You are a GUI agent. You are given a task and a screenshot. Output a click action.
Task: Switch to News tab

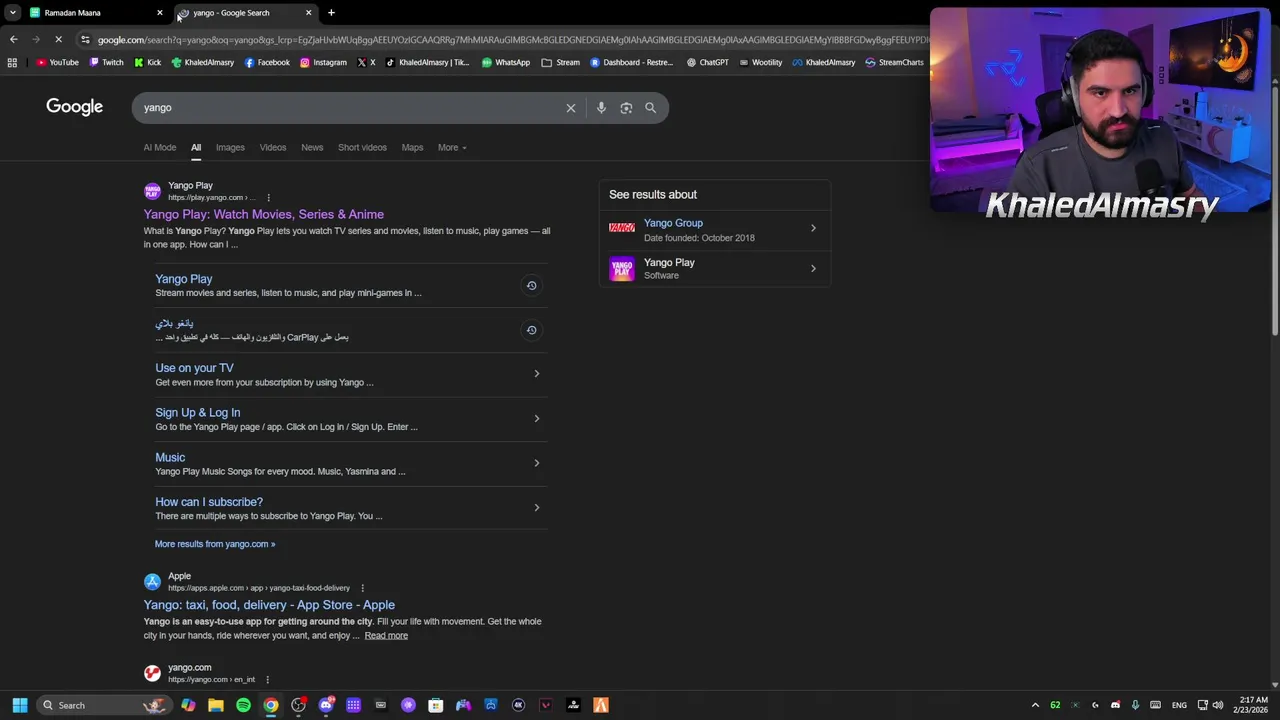(312, 148)
